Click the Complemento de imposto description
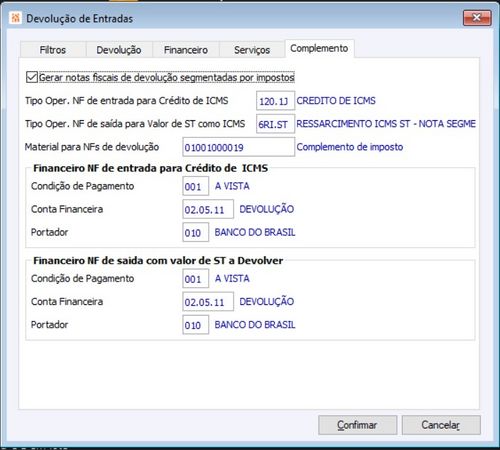This screenshot has width=500, height=450. click(350, 147)
